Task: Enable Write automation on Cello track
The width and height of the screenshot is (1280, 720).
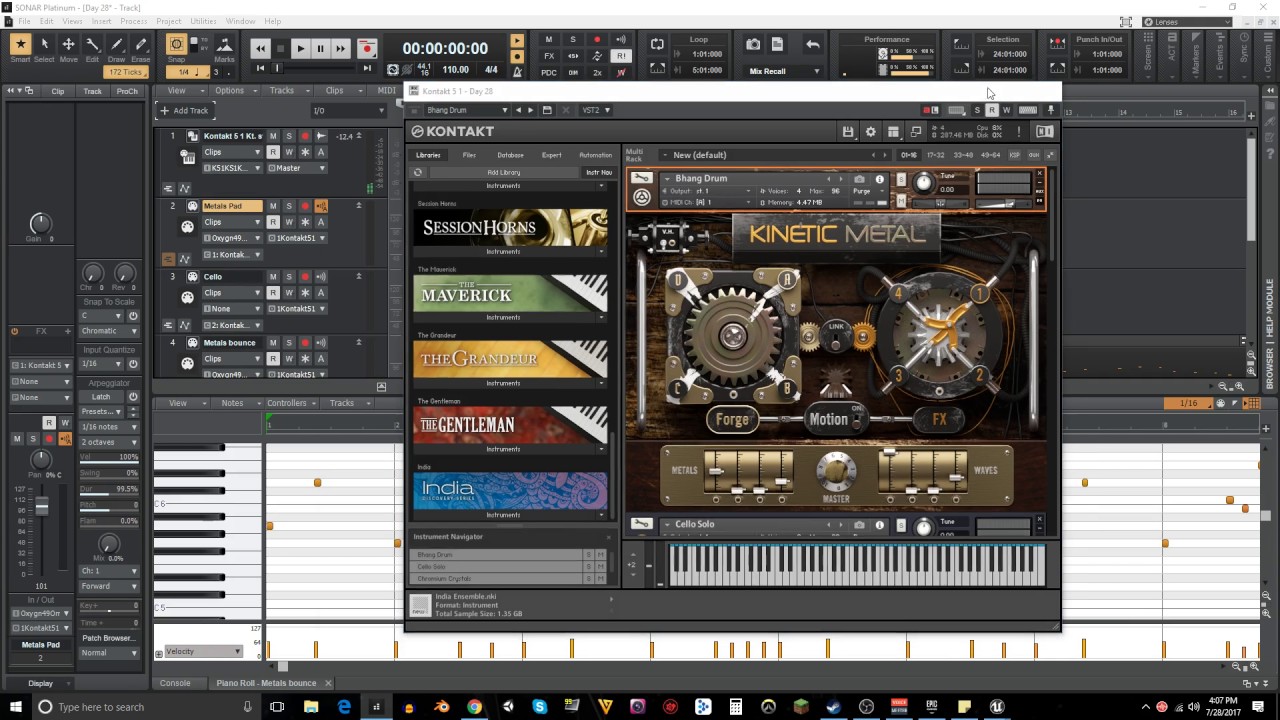Action: (289, 293)
